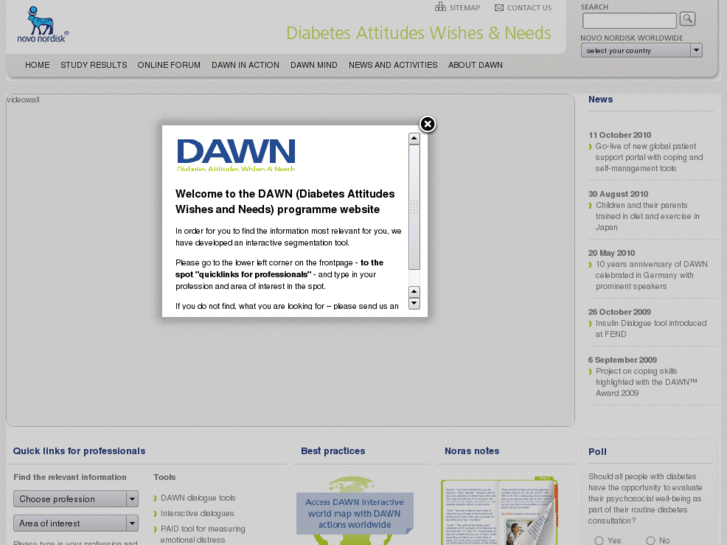This screenshot has height=545, width=727.
Task: Click the Noras notes heading
Action: [x=472, y=451]
